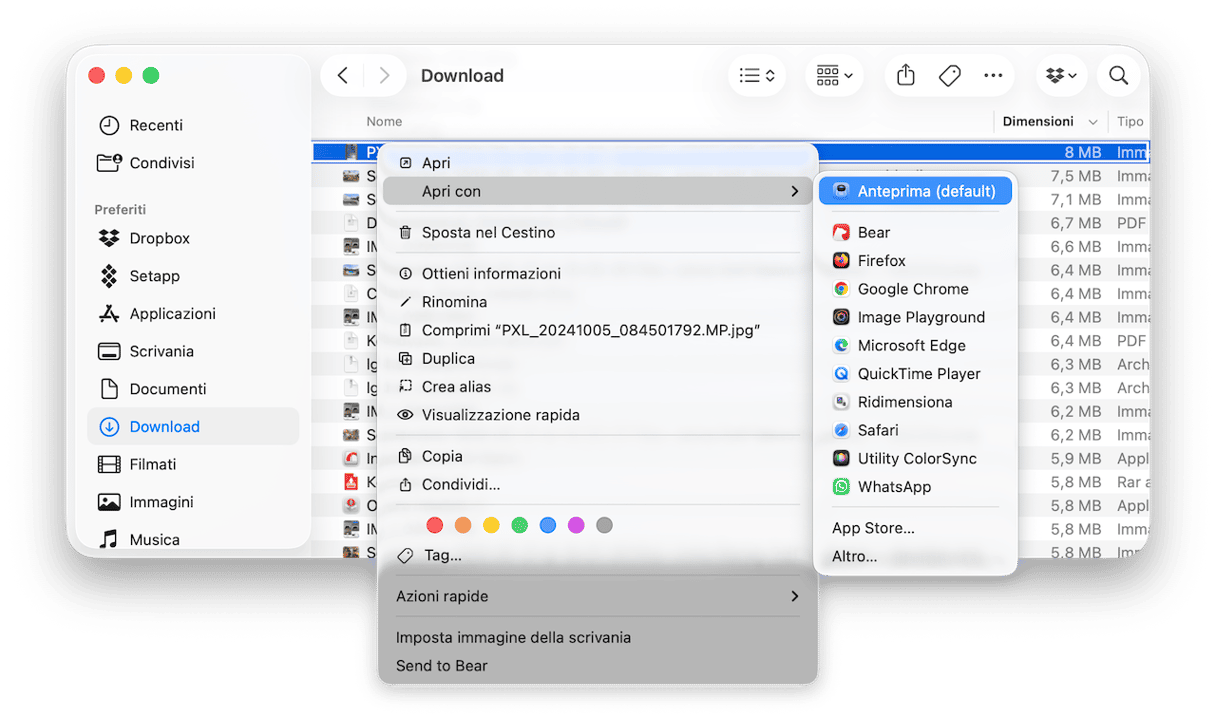Expand the Azioni rapide submenu
Image resolution: width=1216 pixels, height=717 pixels.
coord(598,596)
